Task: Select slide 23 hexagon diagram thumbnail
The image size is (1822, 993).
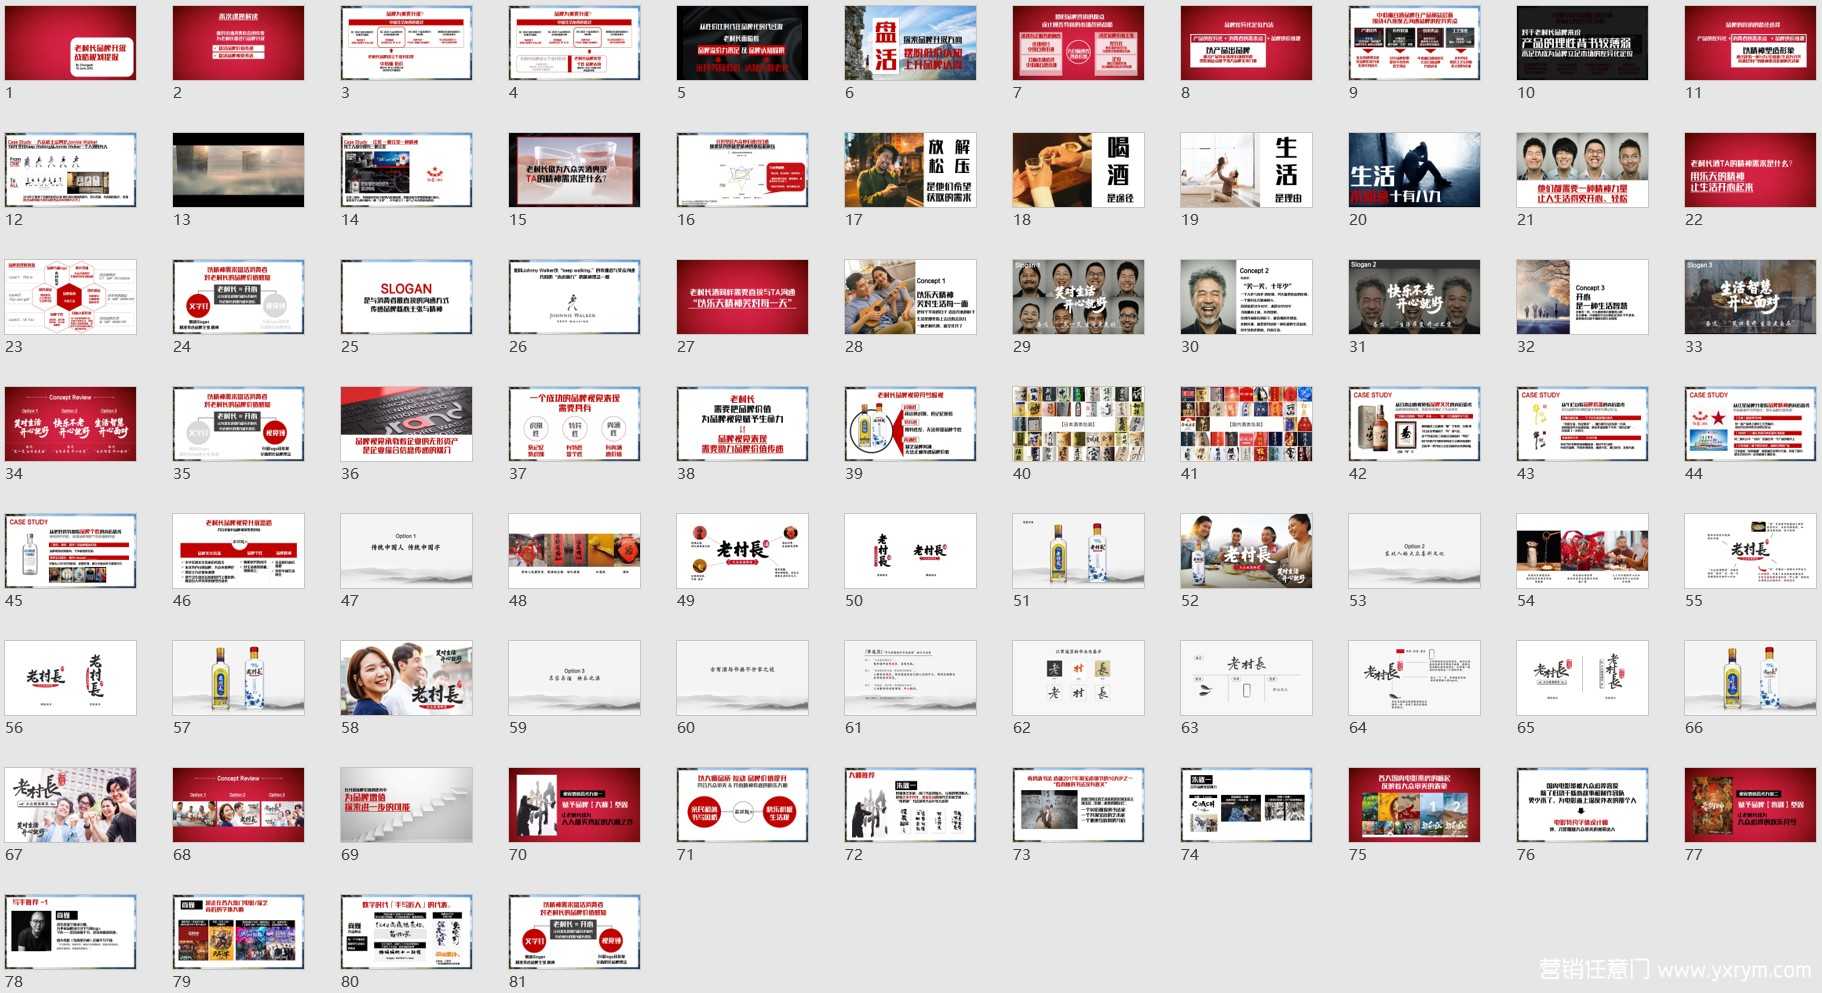Action: (x=70, y=297)
